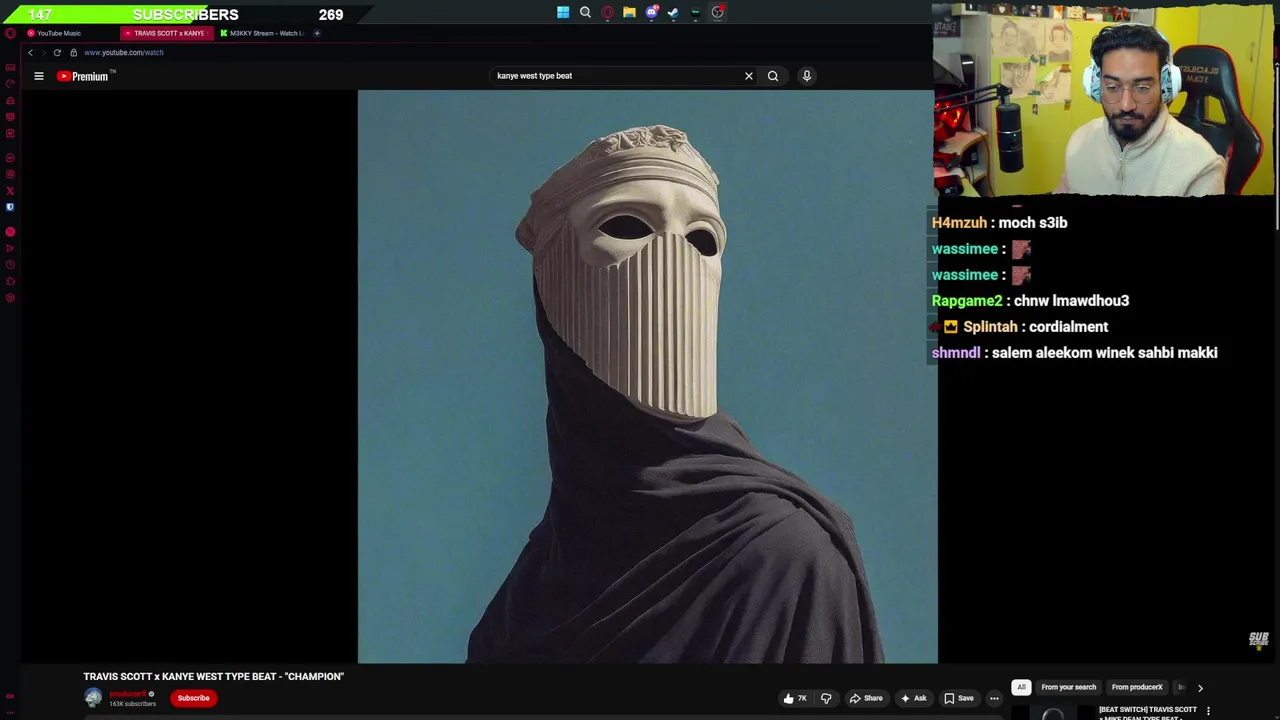Screen dimensions: 1280x720
Task: Click chat username "H4mzuh"
Action: click(x=959, y=223)
